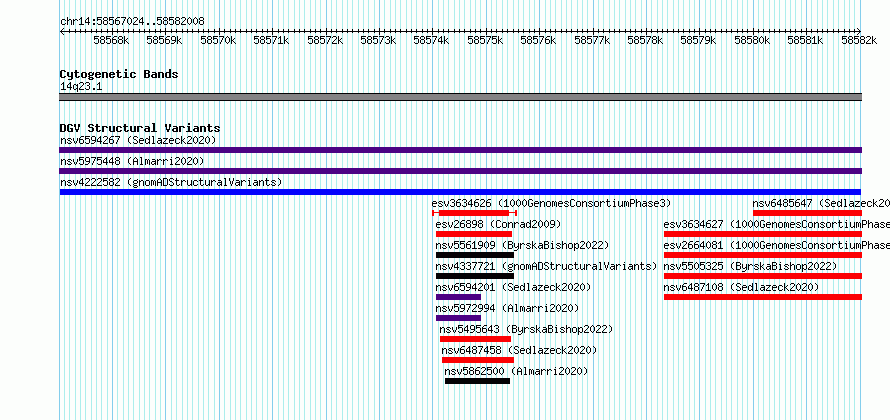Select the purple bar under nsv6594267
This screenshot has width=890, height=420.
tap(460, 150)
